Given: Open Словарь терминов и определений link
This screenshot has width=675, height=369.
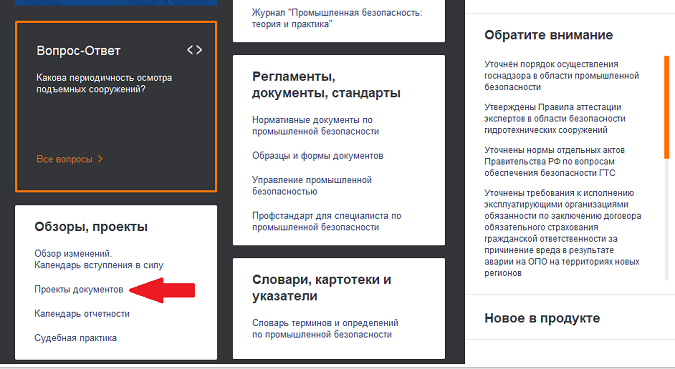Looking at the screenshot, I should 325,329.
